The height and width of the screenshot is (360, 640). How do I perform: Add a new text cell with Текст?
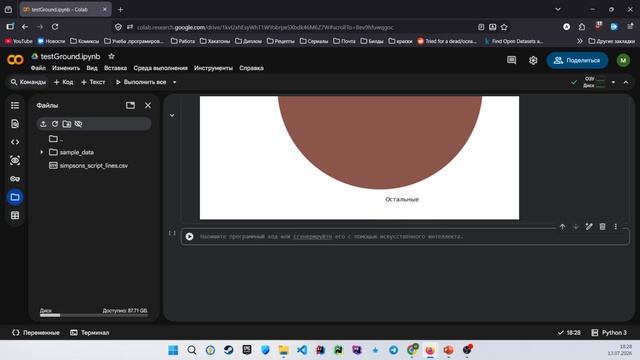tap(93, 82)
